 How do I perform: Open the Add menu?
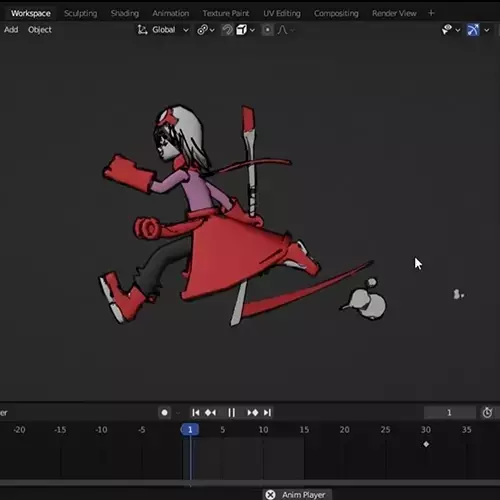tap(11, 30)
